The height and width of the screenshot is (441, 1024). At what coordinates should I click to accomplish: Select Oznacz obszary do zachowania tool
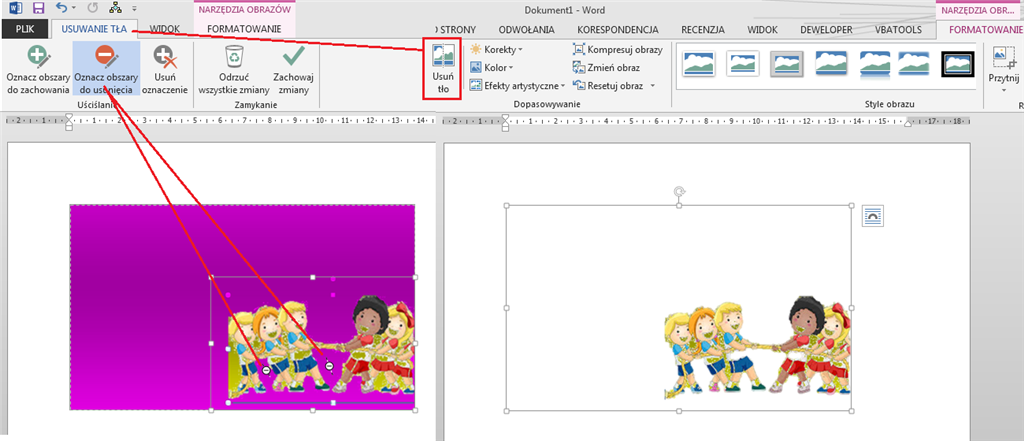tap(38, 70)
